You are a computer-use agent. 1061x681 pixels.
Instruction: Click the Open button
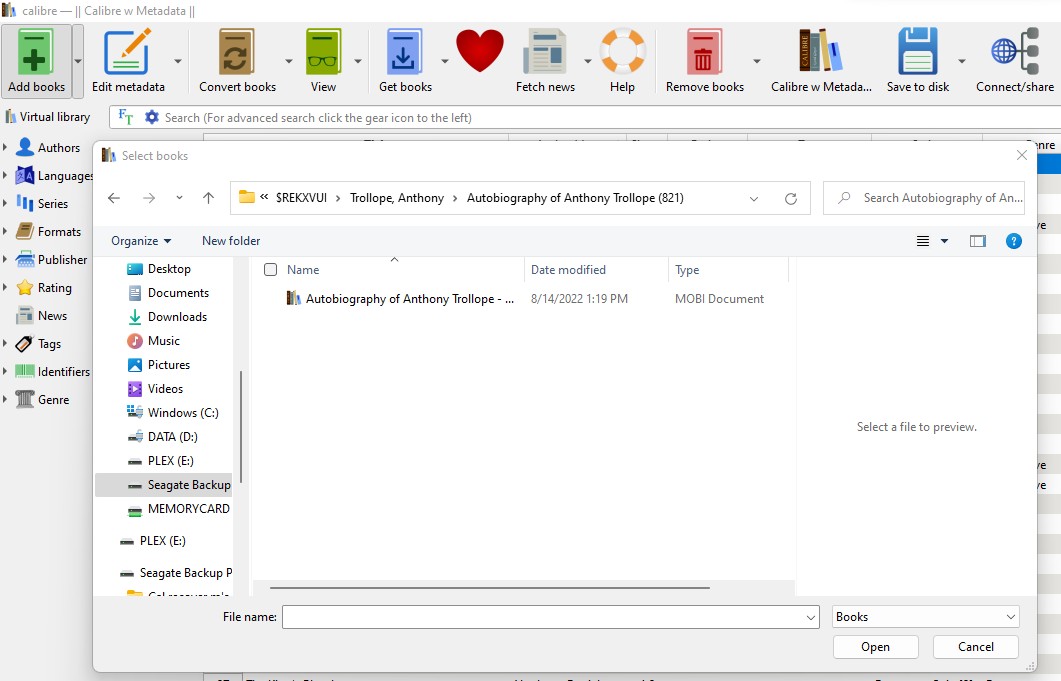point(876,647)
